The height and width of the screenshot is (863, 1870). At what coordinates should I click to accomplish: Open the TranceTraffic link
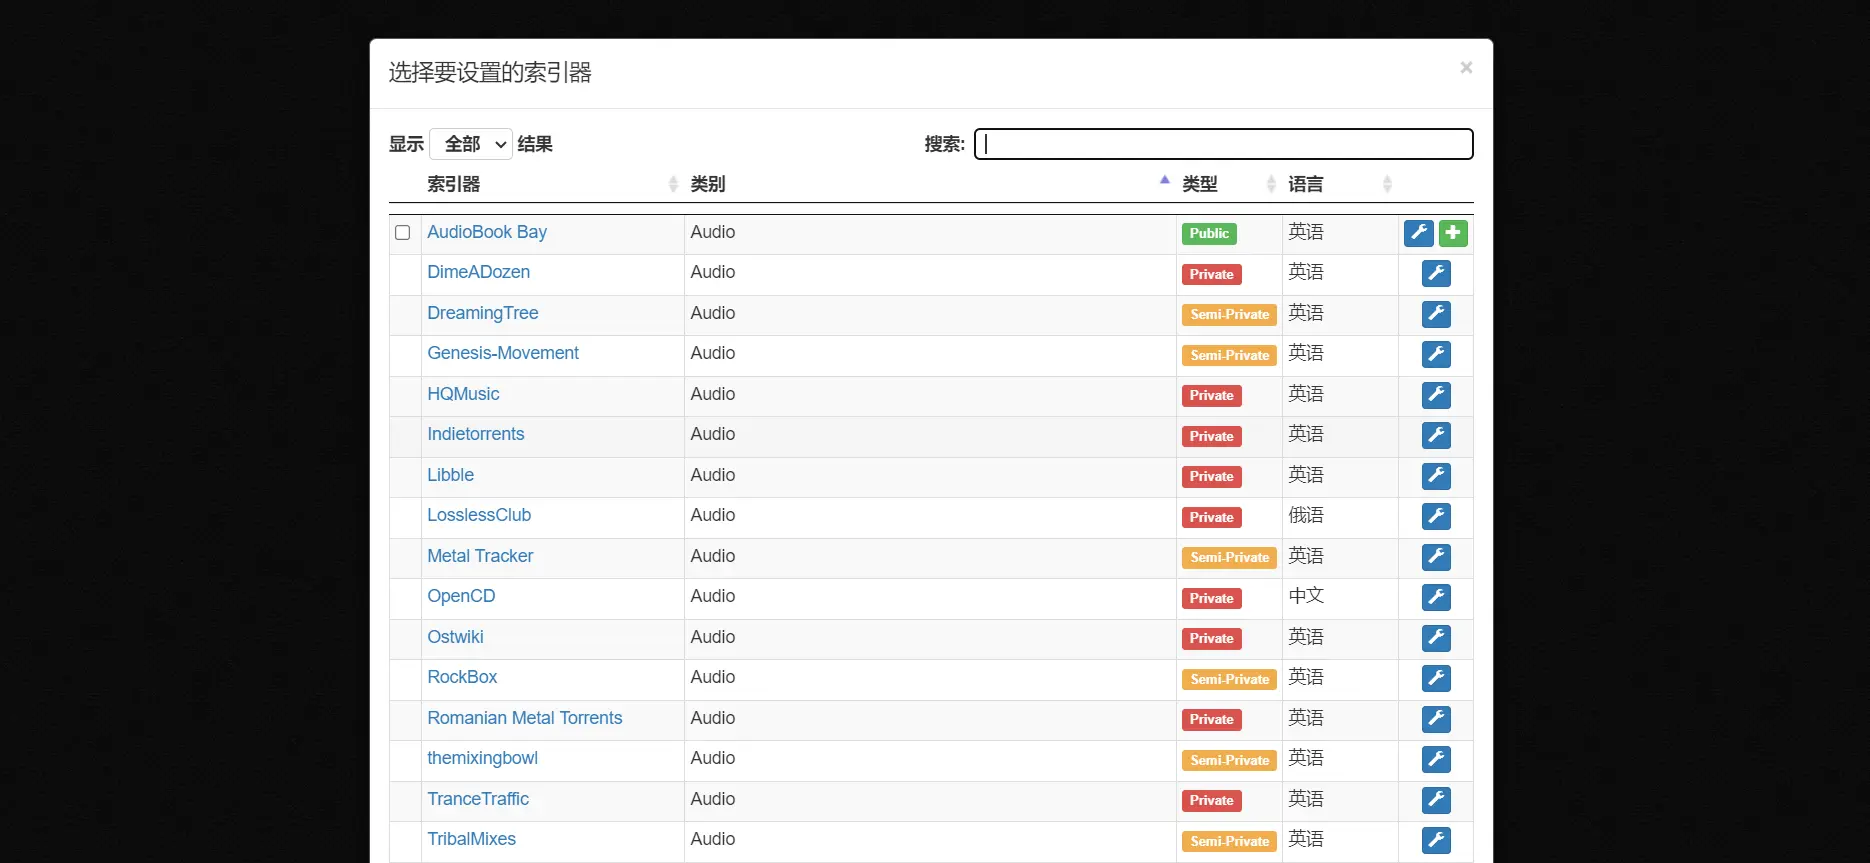(x=478, y=799)
